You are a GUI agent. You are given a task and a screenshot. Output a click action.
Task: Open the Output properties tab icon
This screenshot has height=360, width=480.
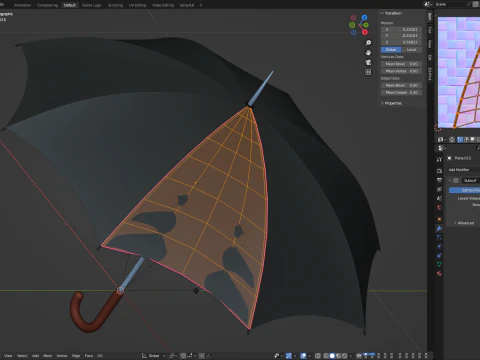[439, 180]
